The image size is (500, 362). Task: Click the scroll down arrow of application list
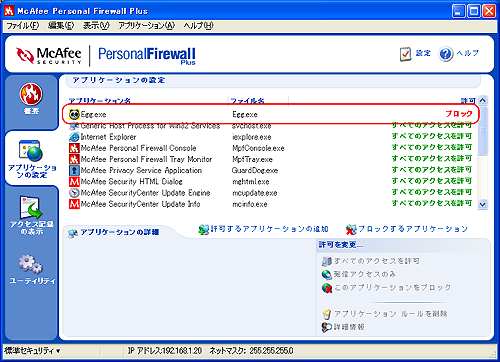click(x=483, y=204)
